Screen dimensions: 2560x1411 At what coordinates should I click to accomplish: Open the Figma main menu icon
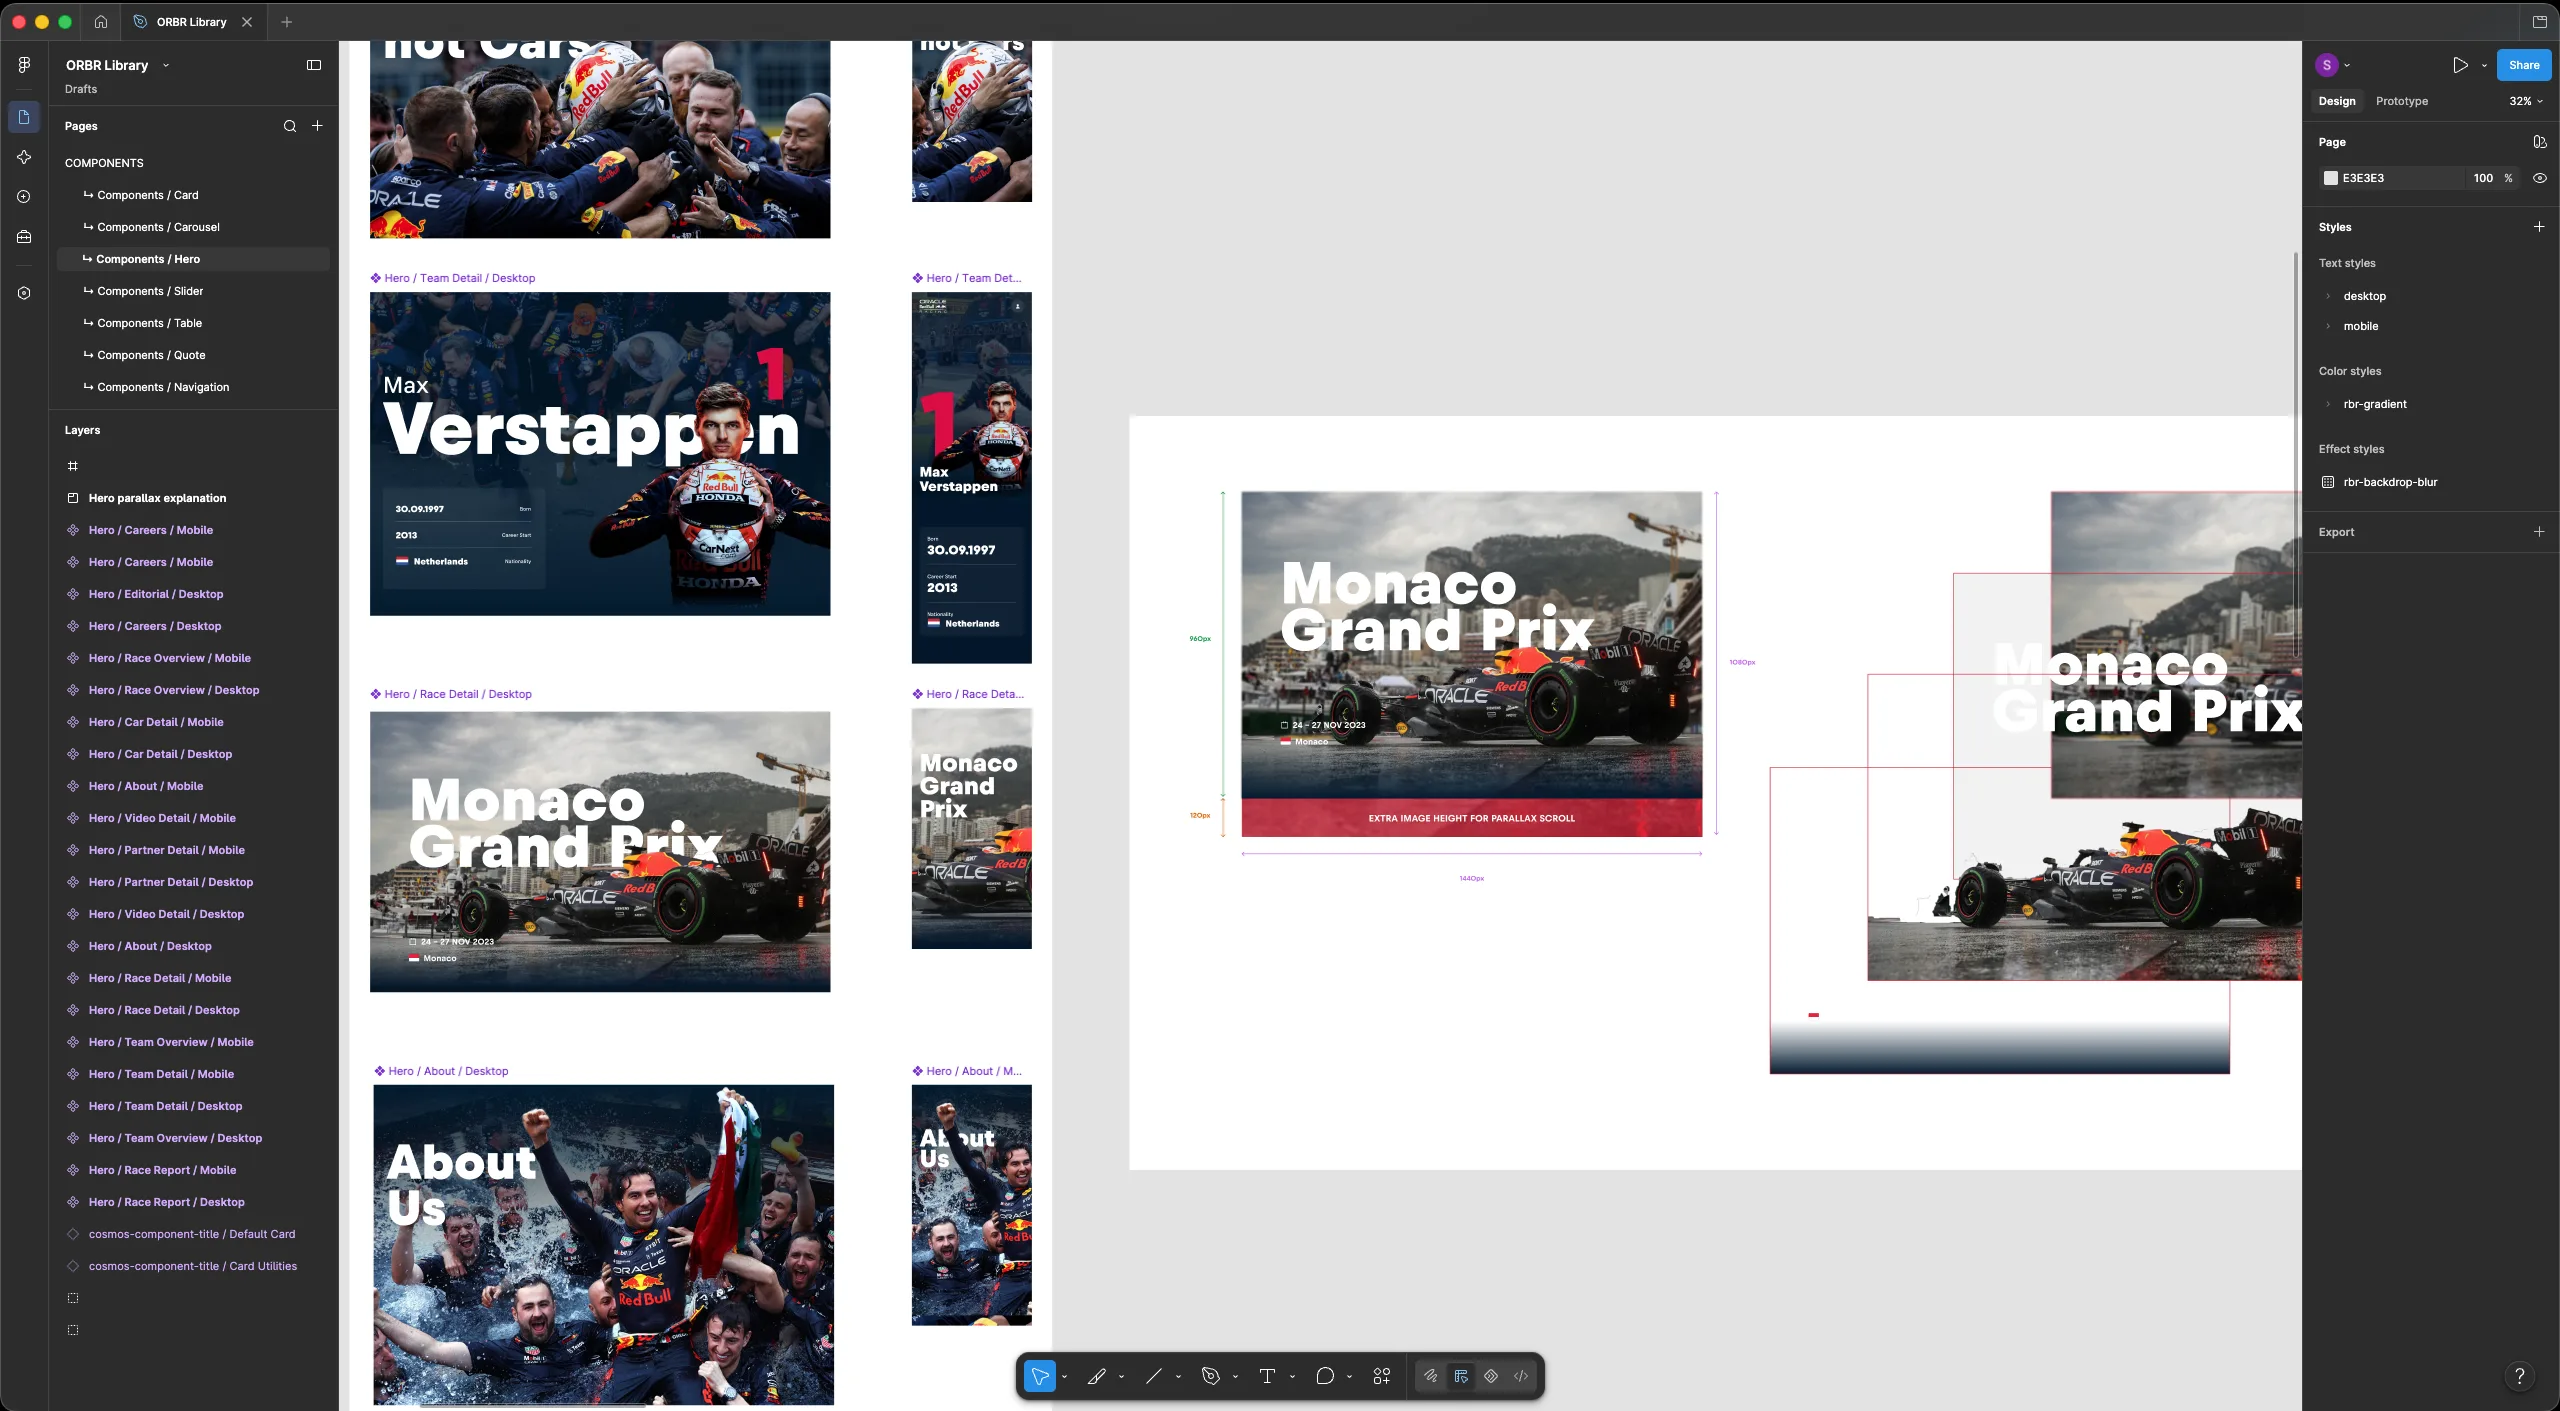click(x=24, y=65)
